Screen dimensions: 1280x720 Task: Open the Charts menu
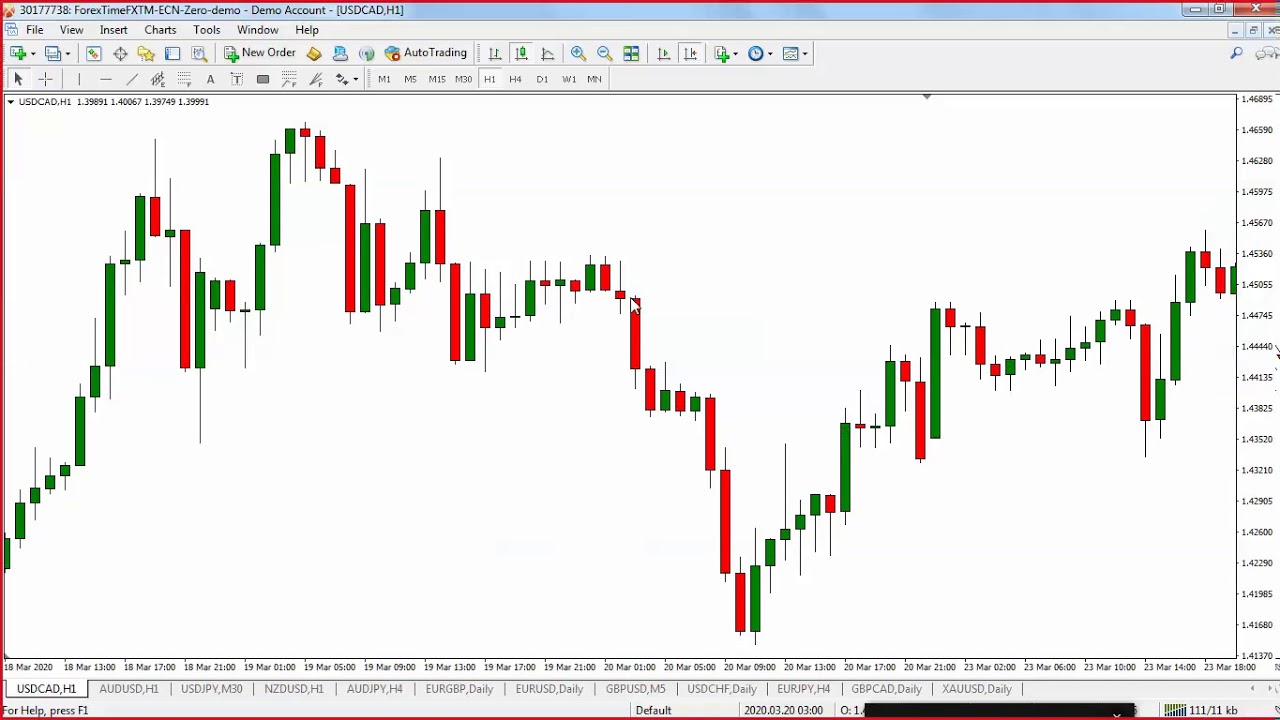click(160, 29)
